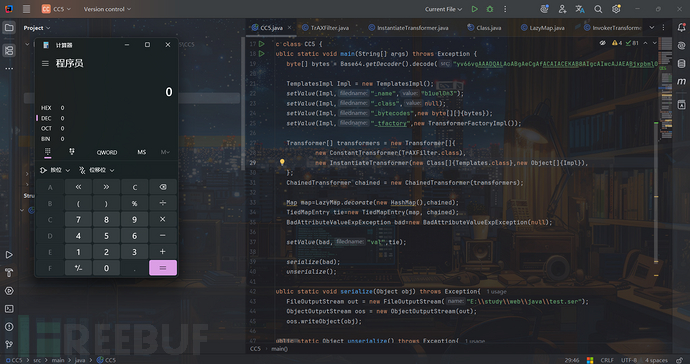
Task: Open calculator navigation hamburger menu
Action: (x=45, y=63)
